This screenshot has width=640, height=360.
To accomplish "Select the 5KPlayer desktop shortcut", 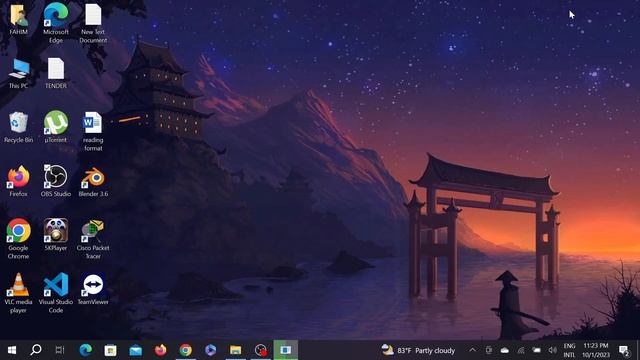I will [x=56, y=235].
